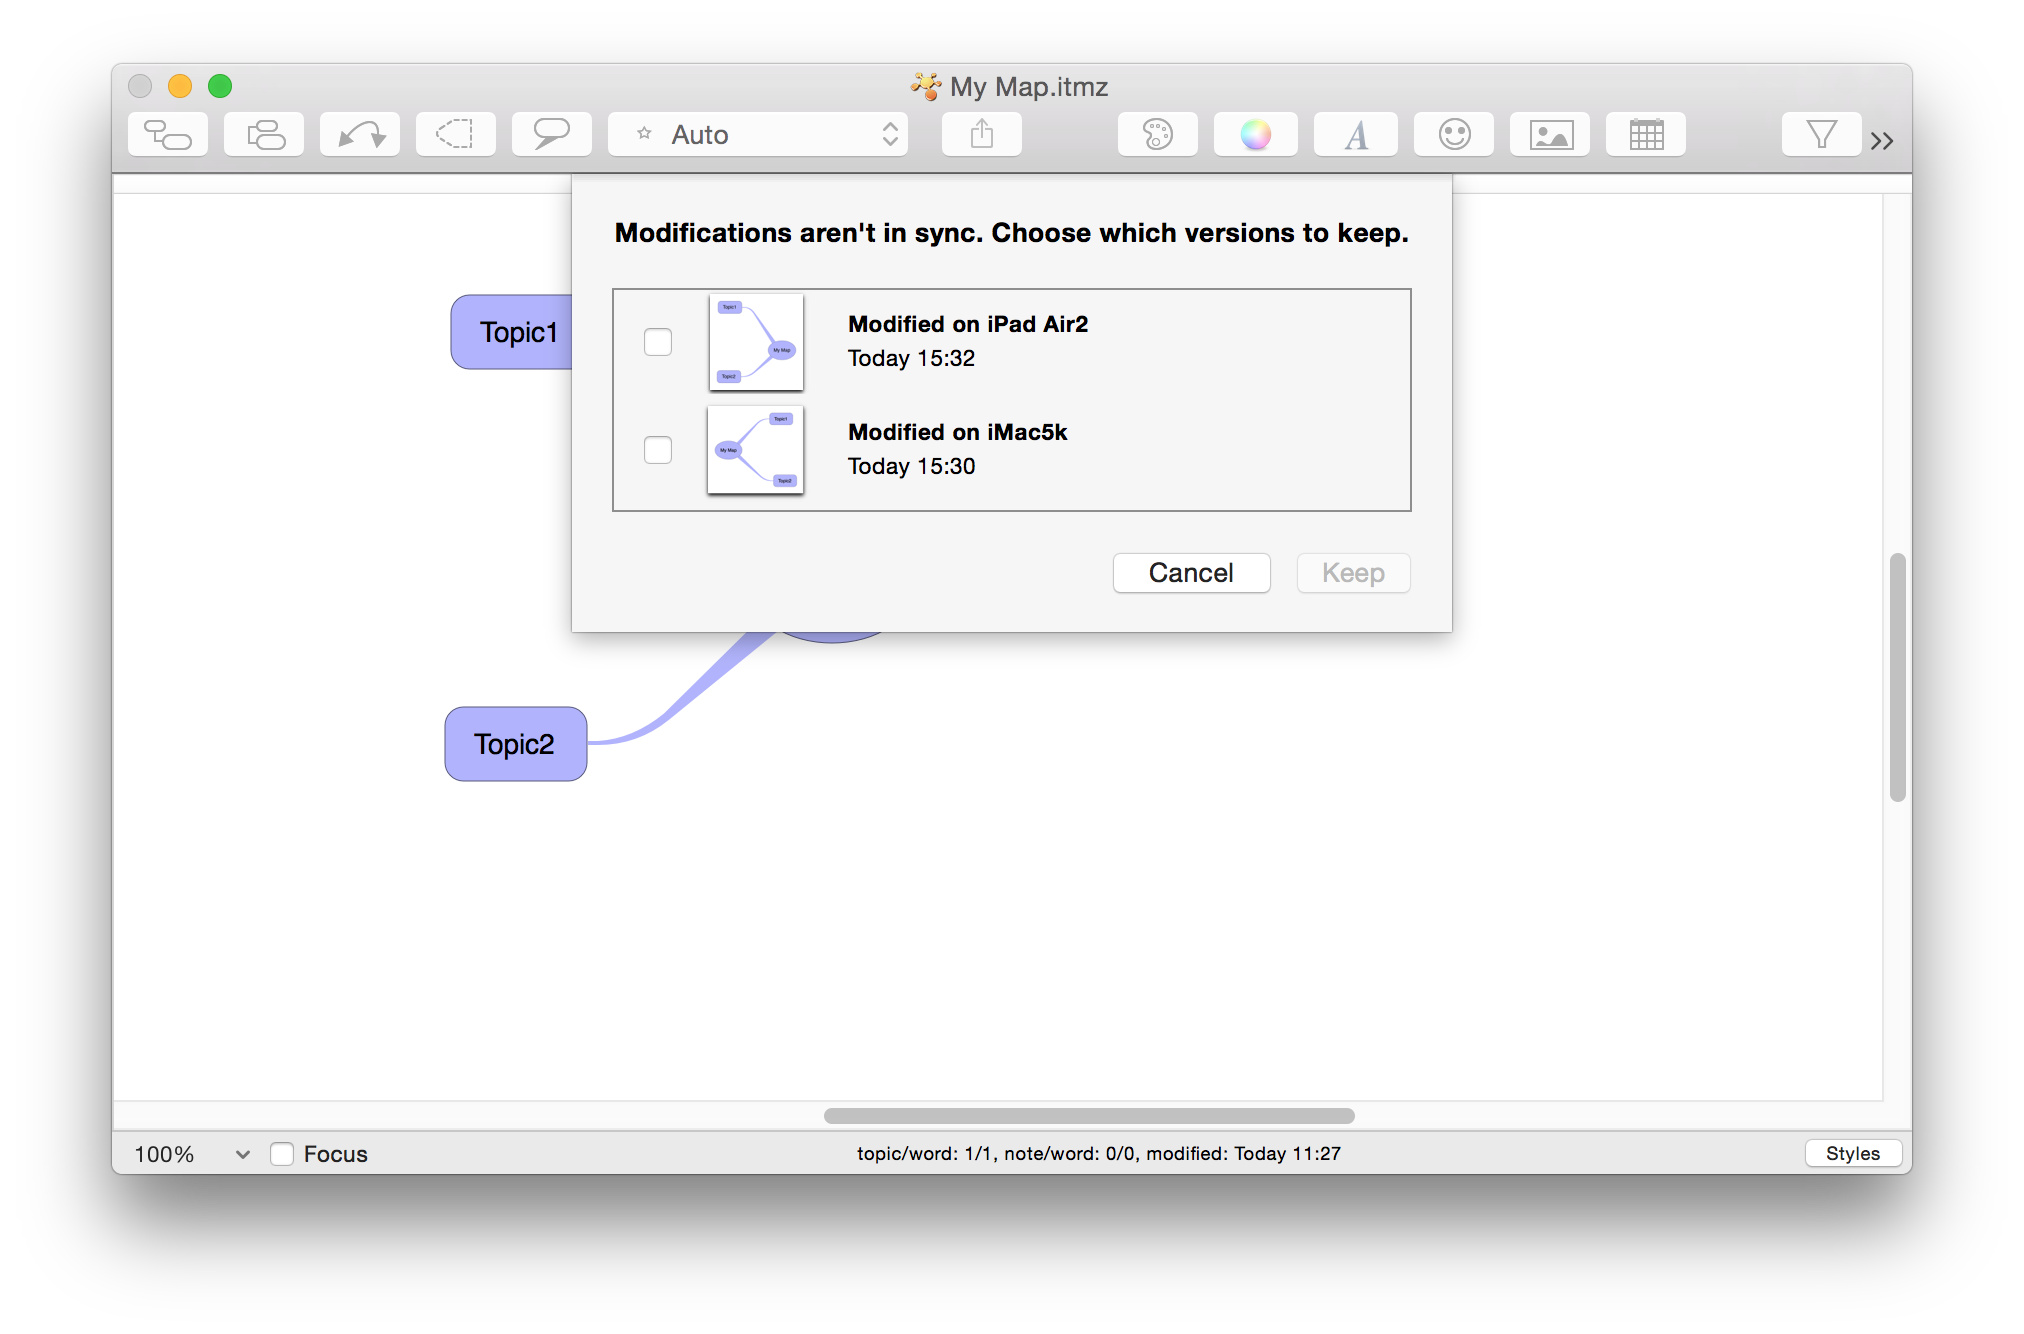This screenshot has height=1334, width=2024.
Task: Click the calendar date icon
Action: 1646,135
